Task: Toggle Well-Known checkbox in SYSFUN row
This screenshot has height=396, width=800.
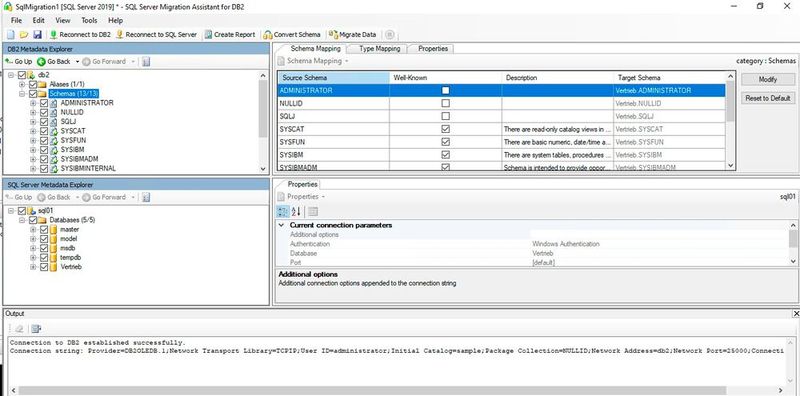Action: (x=445, y=142)
